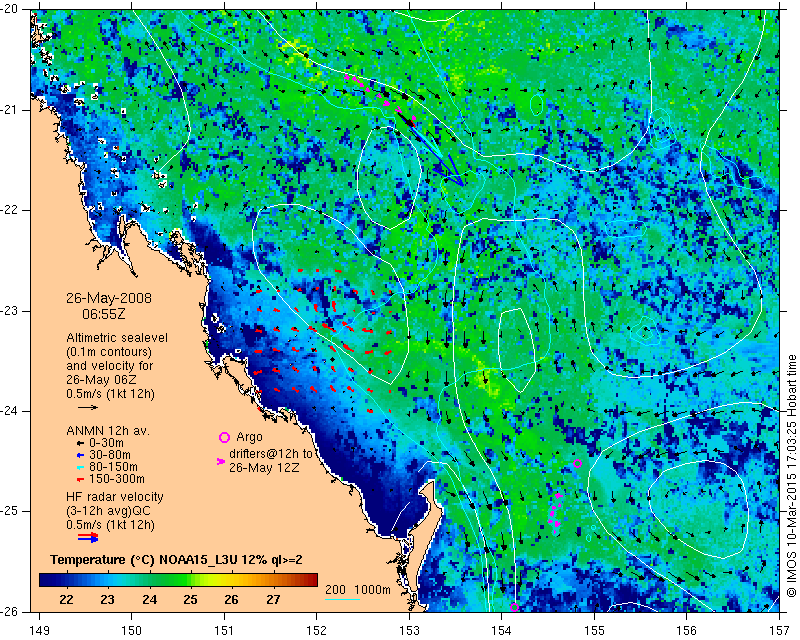The width and height of the screenshot is (800, 640).
Task: Click the longitude axis label 153
Action: click(409, 631)
